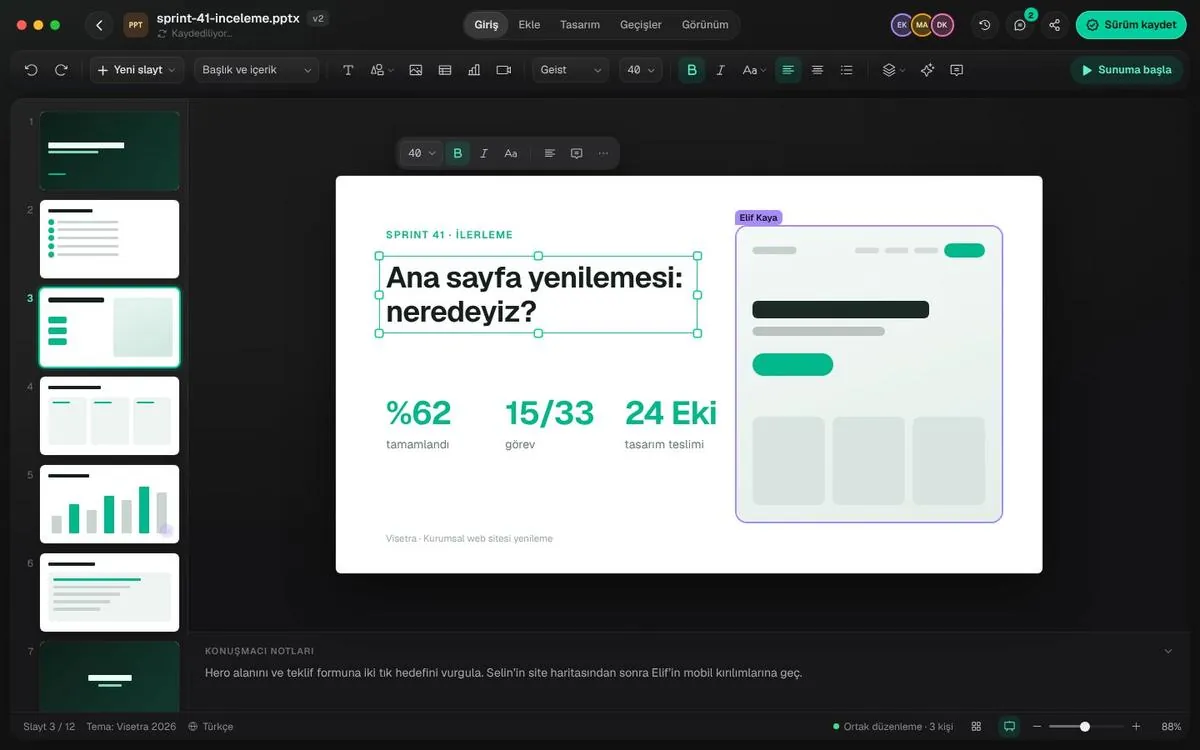
Task: Switch to the Giriş tab
Action: point(486,25)
